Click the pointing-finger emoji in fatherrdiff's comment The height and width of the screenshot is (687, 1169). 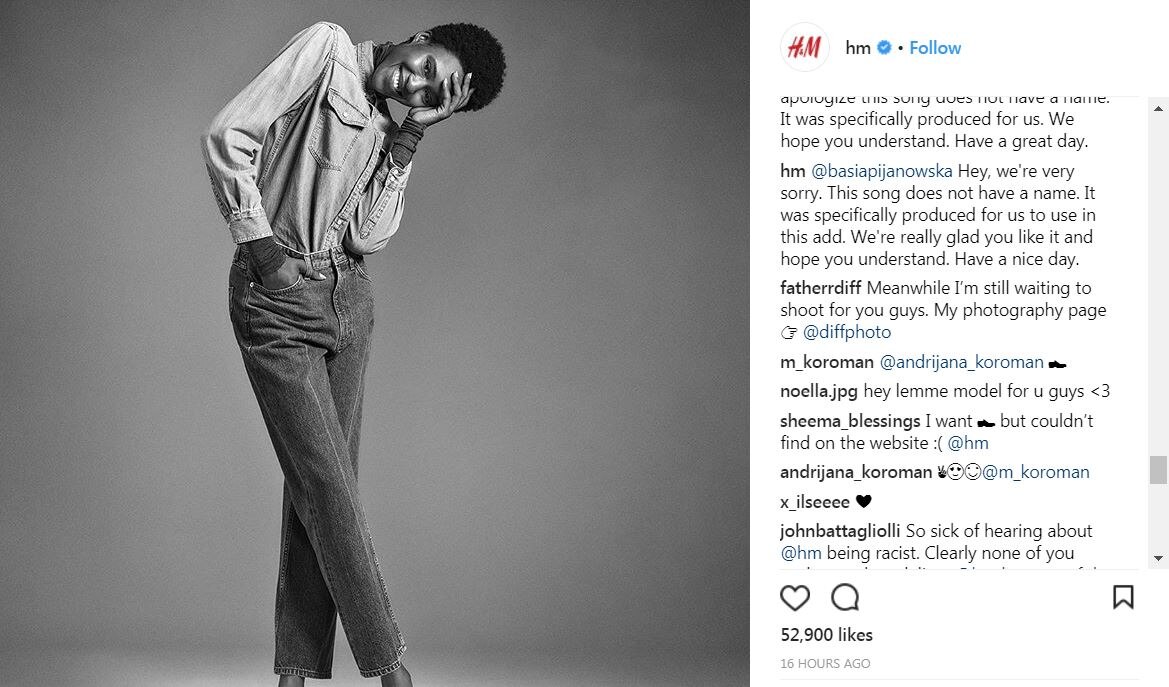click(788, 332)
